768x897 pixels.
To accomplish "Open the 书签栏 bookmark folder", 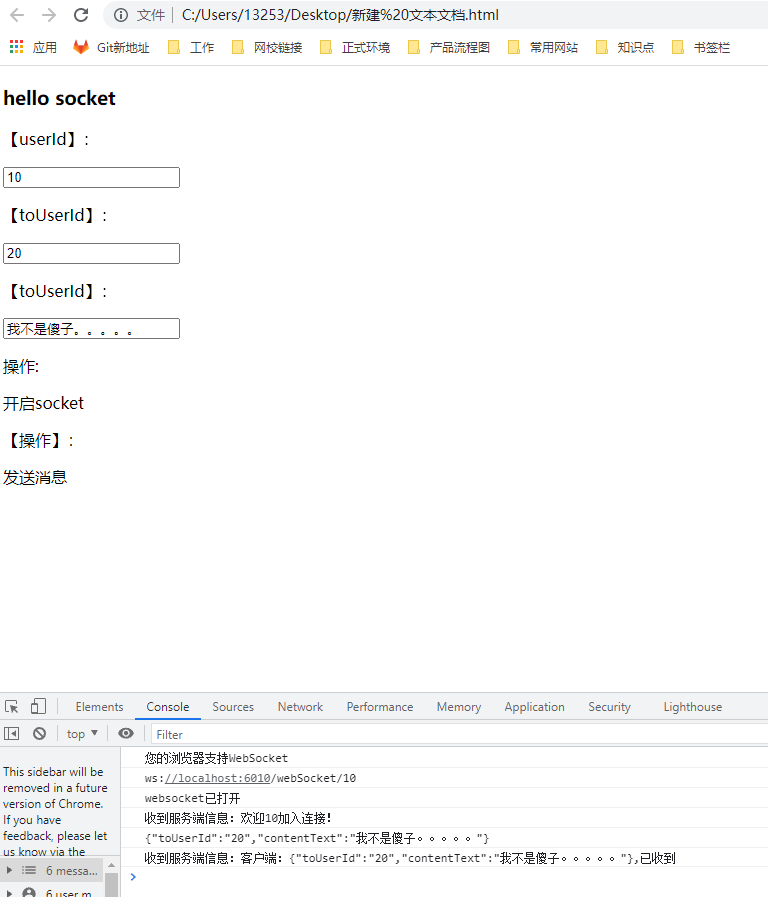I will pos(701,47).
